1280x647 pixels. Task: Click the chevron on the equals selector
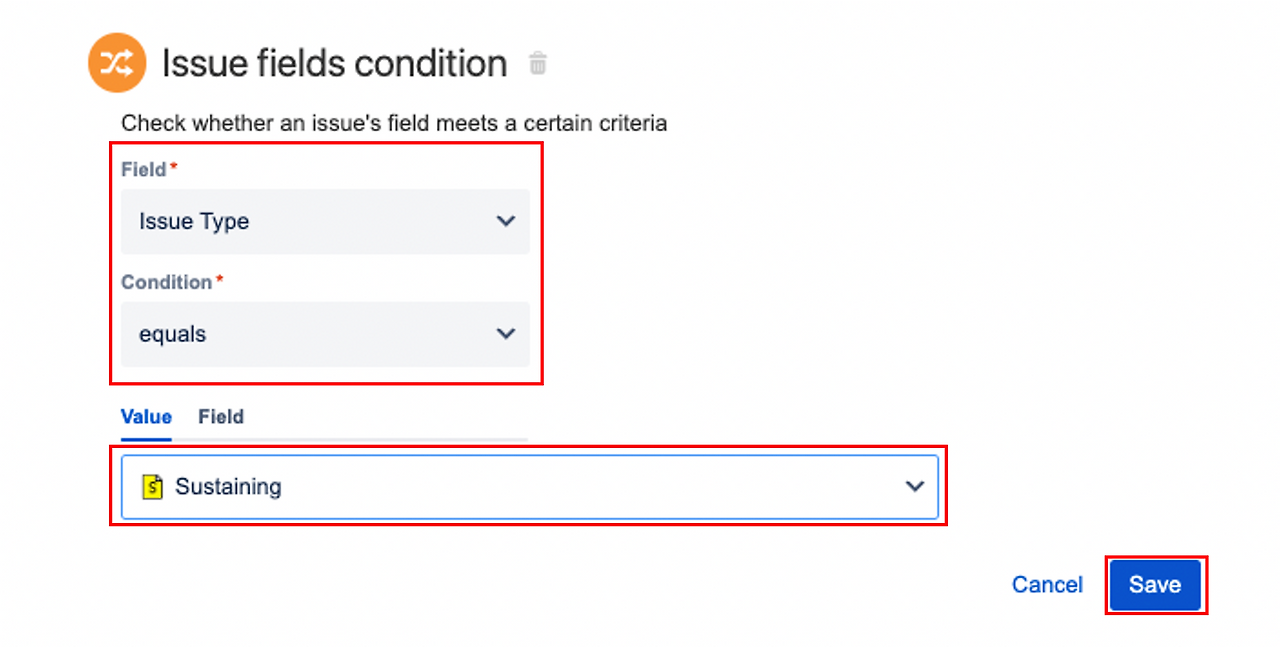pyautogui.click(x=506, y=334)
